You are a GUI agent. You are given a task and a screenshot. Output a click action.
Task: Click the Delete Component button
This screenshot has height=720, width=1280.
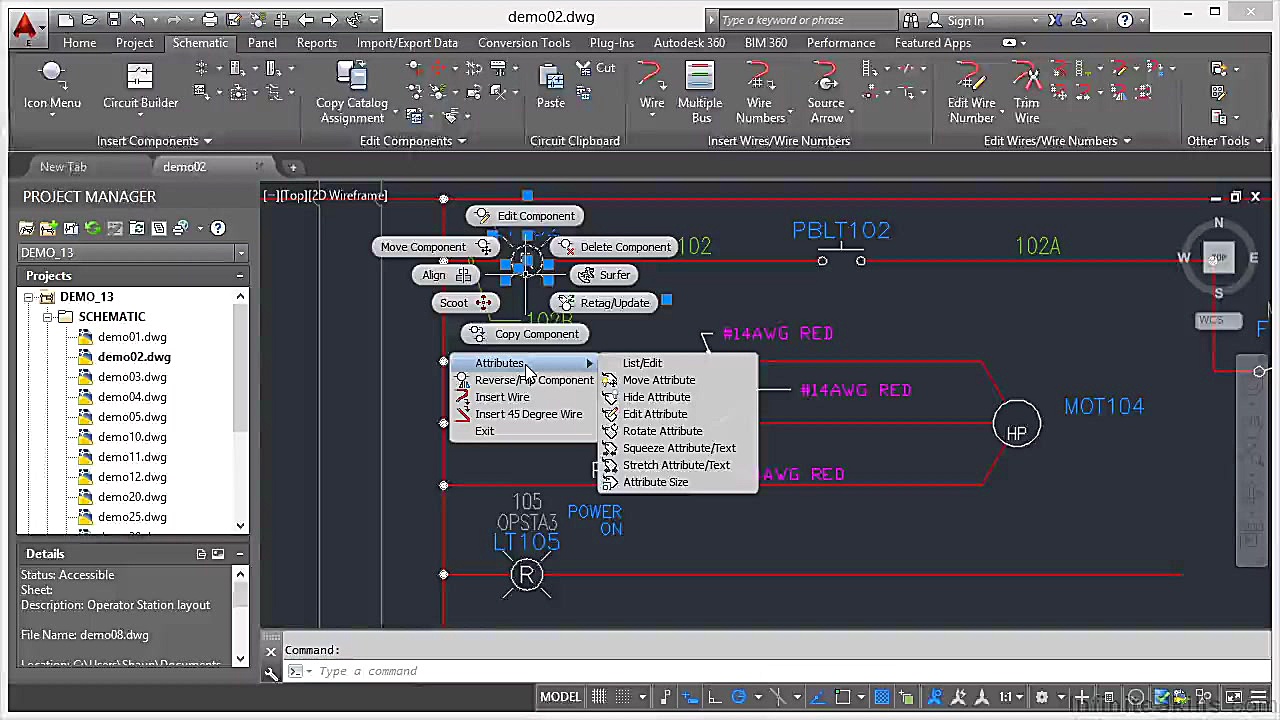pyautogui.click(x=614, y=247)
